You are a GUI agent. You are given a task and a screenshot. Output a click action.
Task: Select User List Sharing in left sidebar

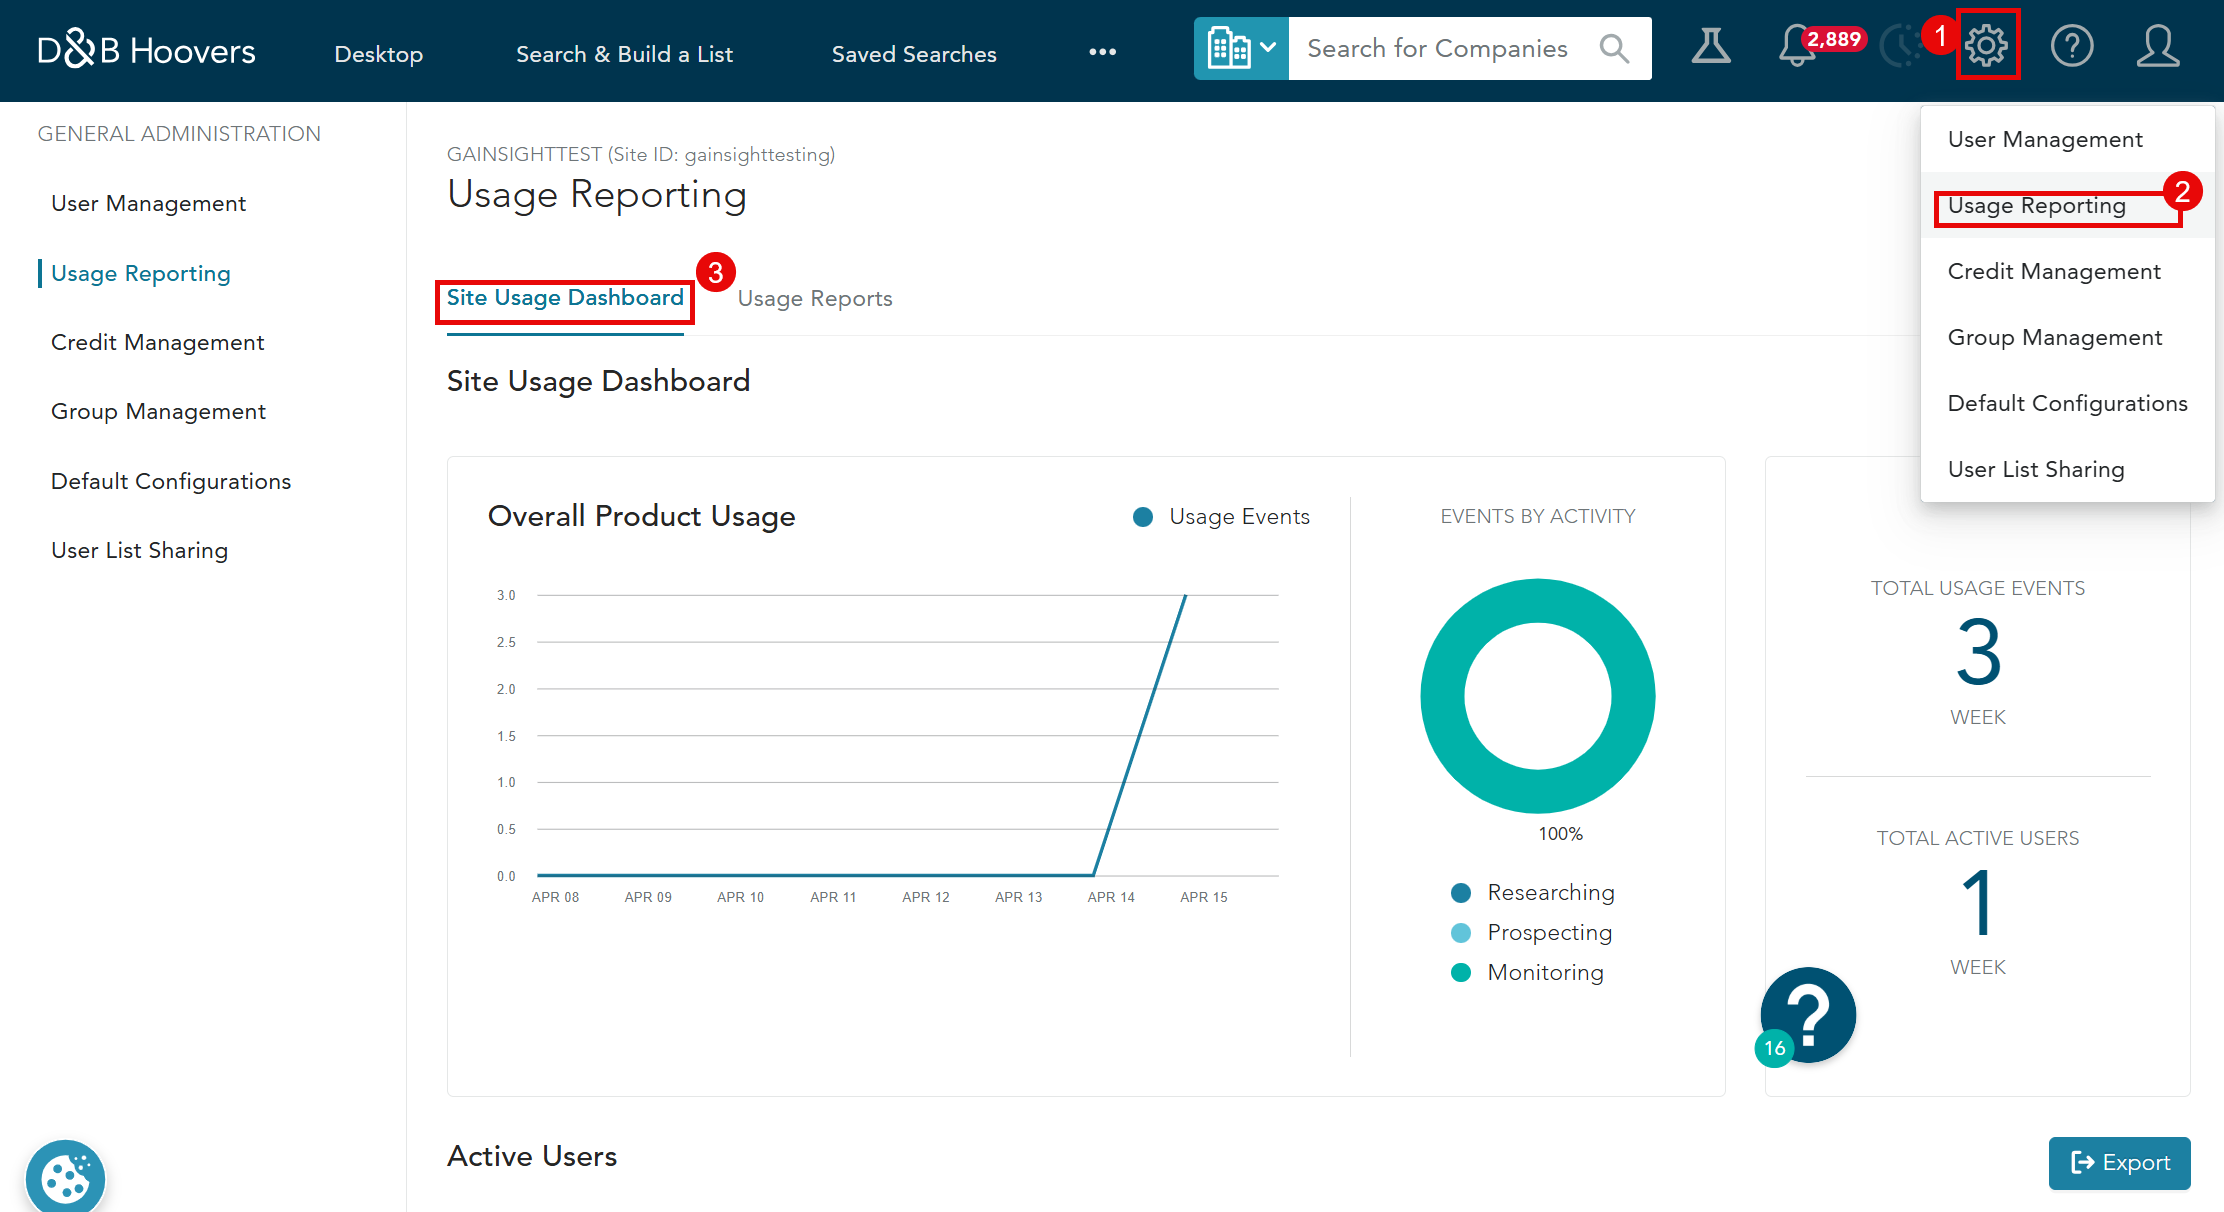[x=139, y=550]
